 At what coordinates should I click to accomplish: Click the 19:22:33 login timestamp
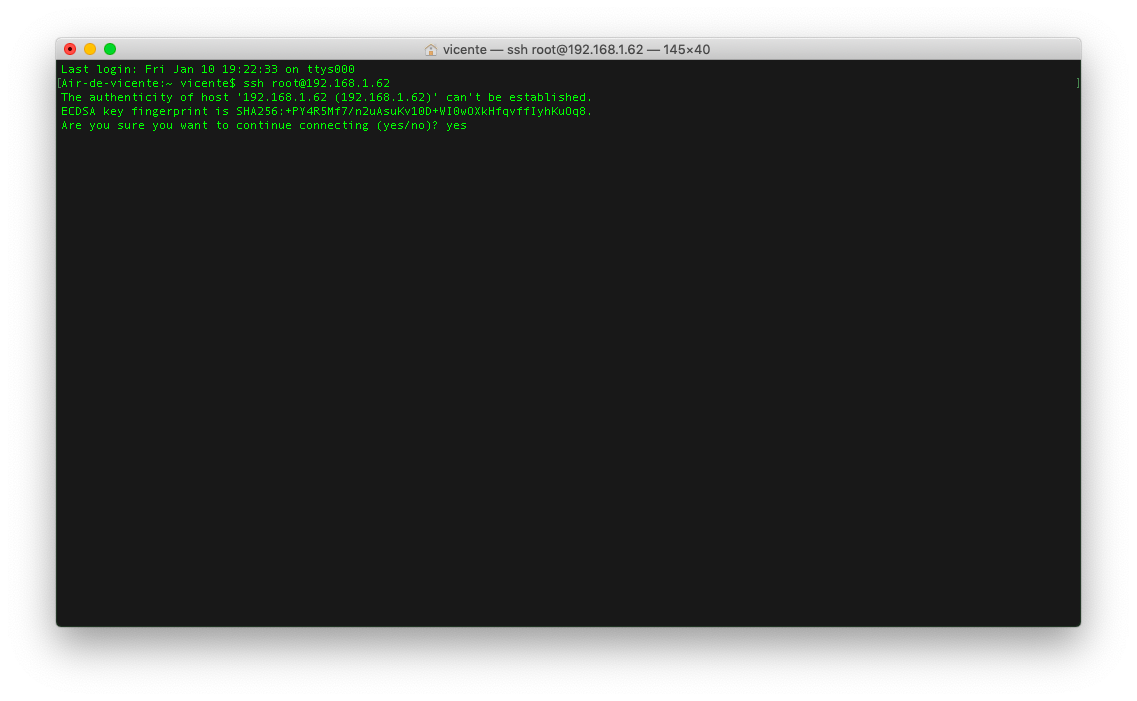tap(249, 70)
